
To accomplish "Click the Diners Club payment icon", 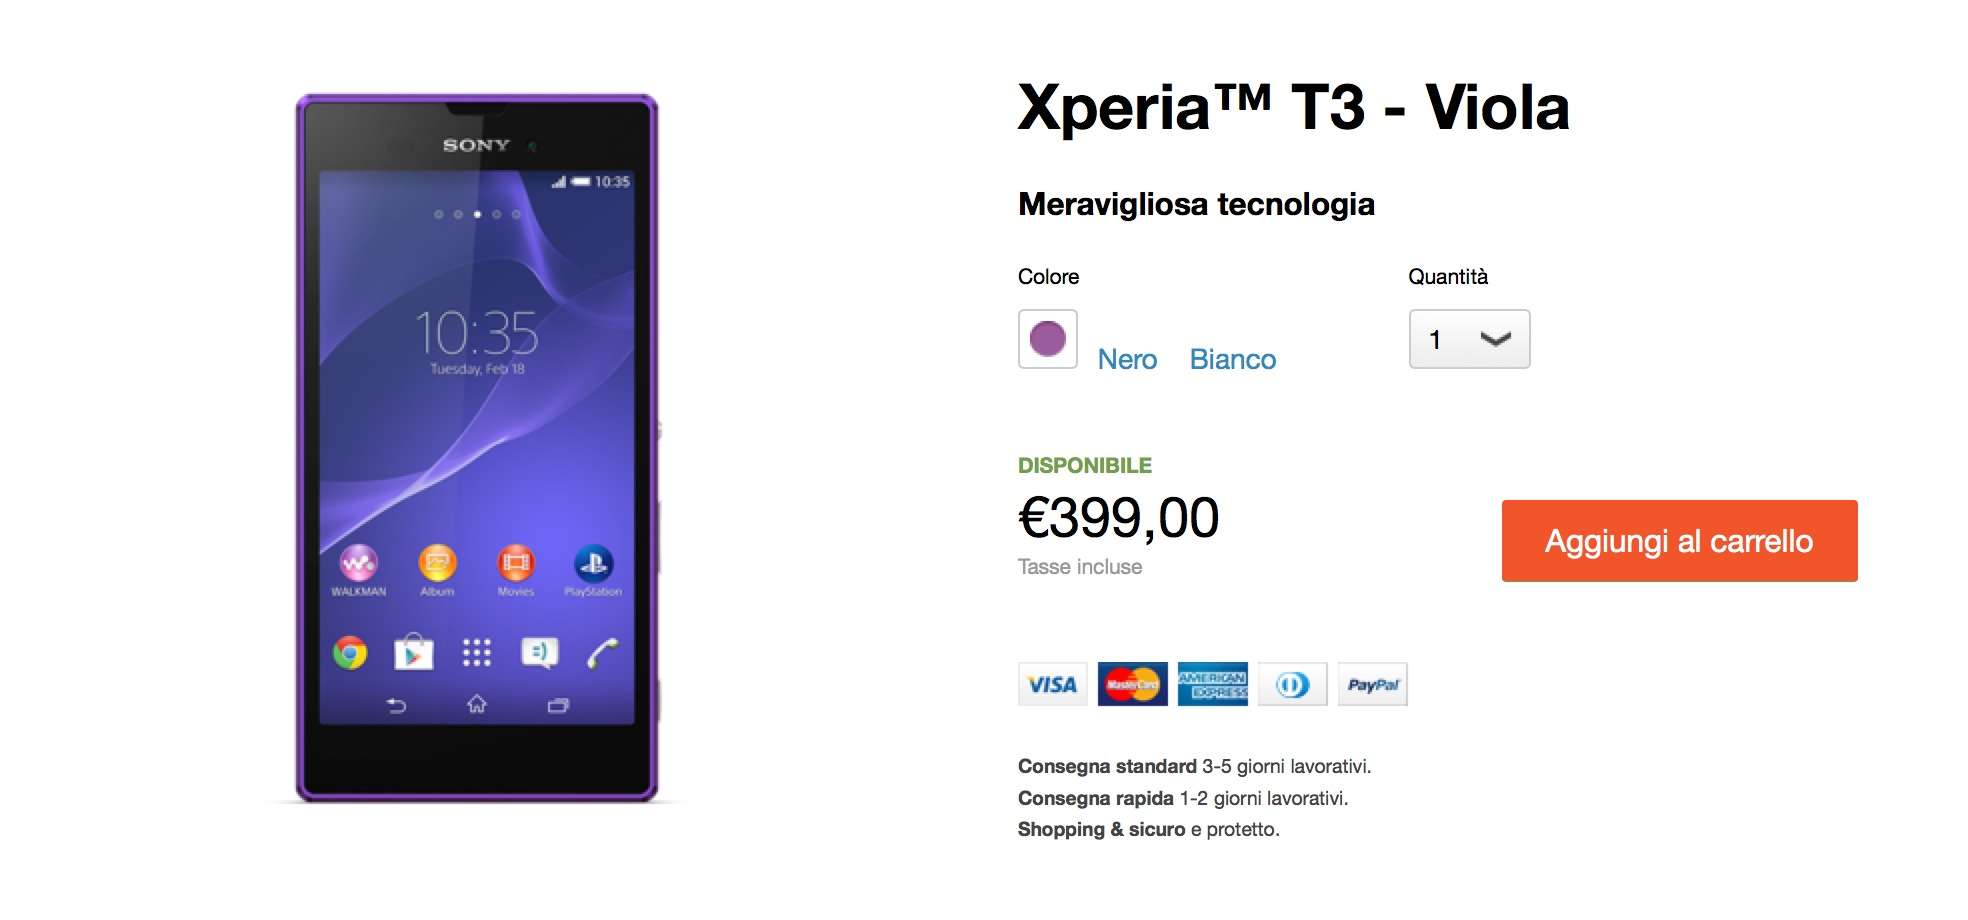I will [x=1292, y=684].
